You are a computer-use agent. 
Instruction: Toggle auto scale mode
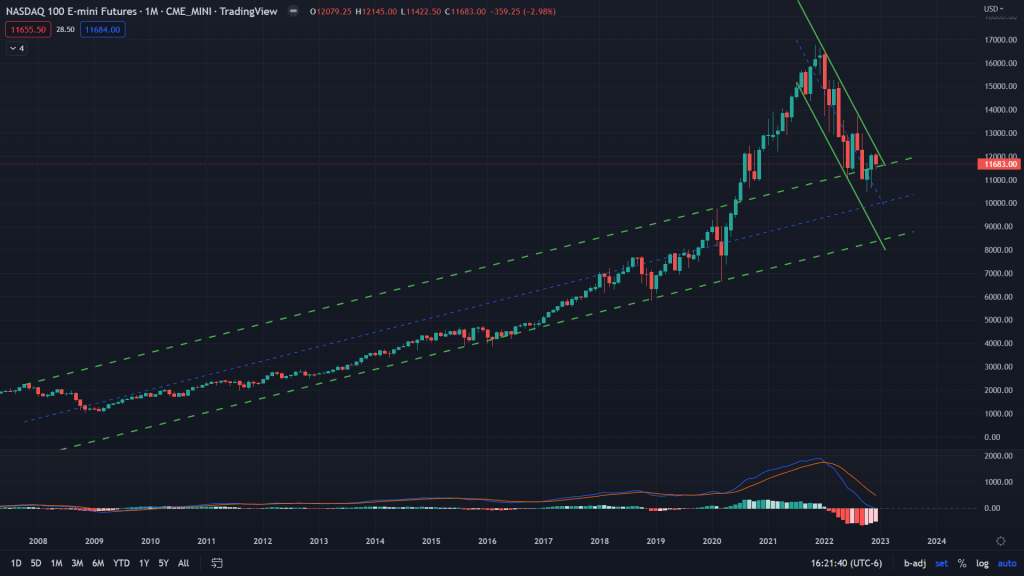(x=1006, y=563)
